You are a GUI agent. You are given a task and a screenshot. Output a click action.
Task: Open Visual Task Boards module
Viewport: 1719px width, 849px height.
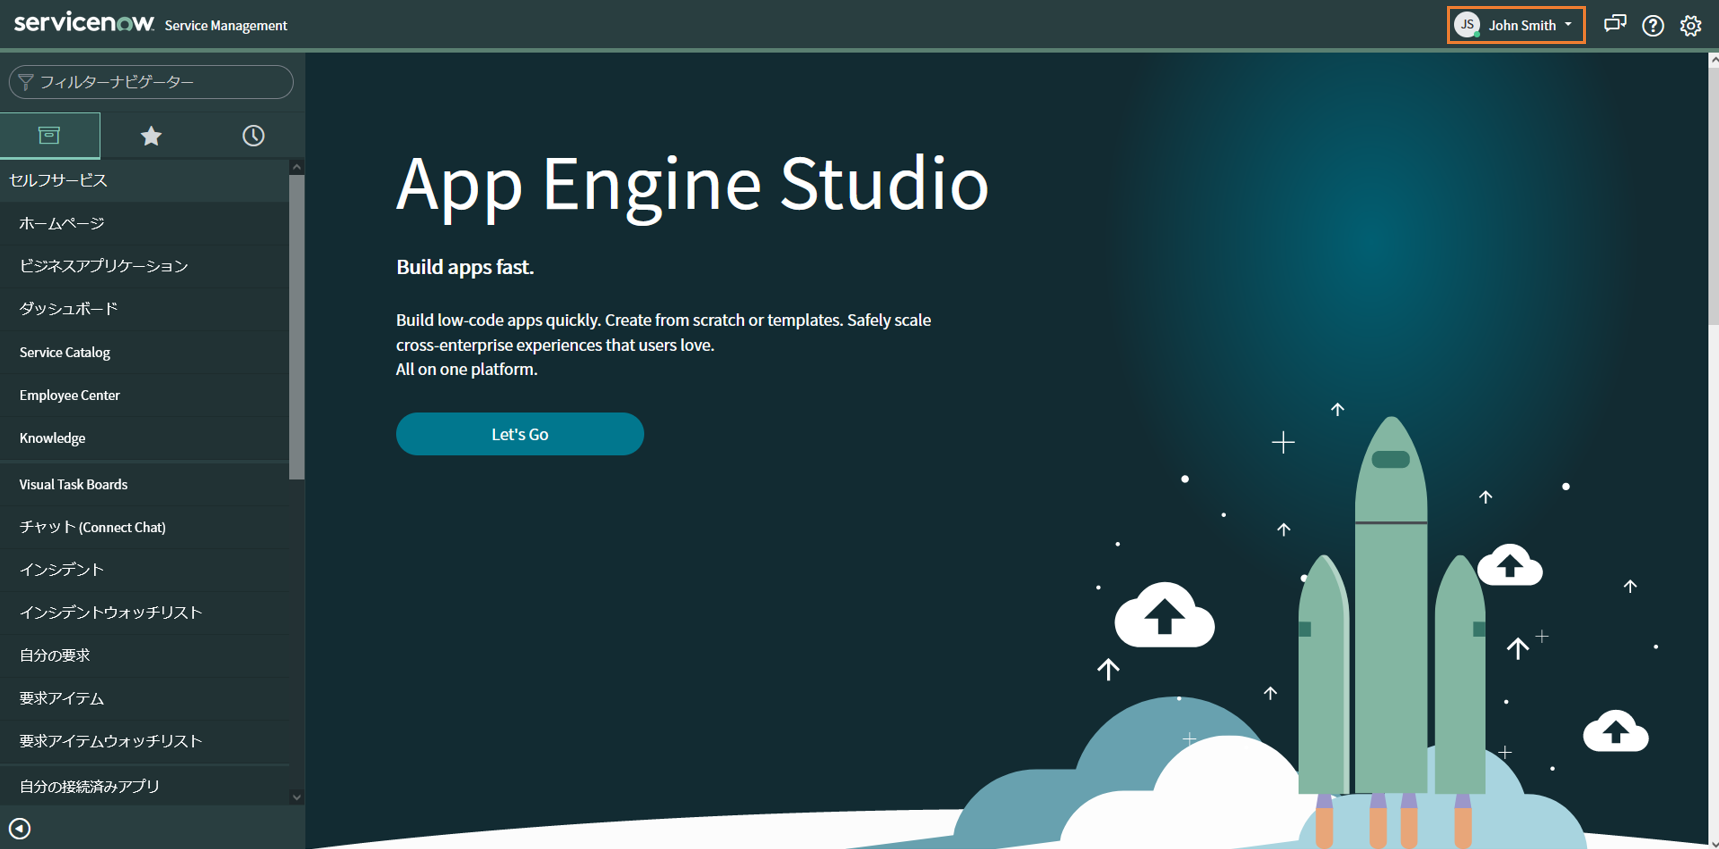coord(145,484)
